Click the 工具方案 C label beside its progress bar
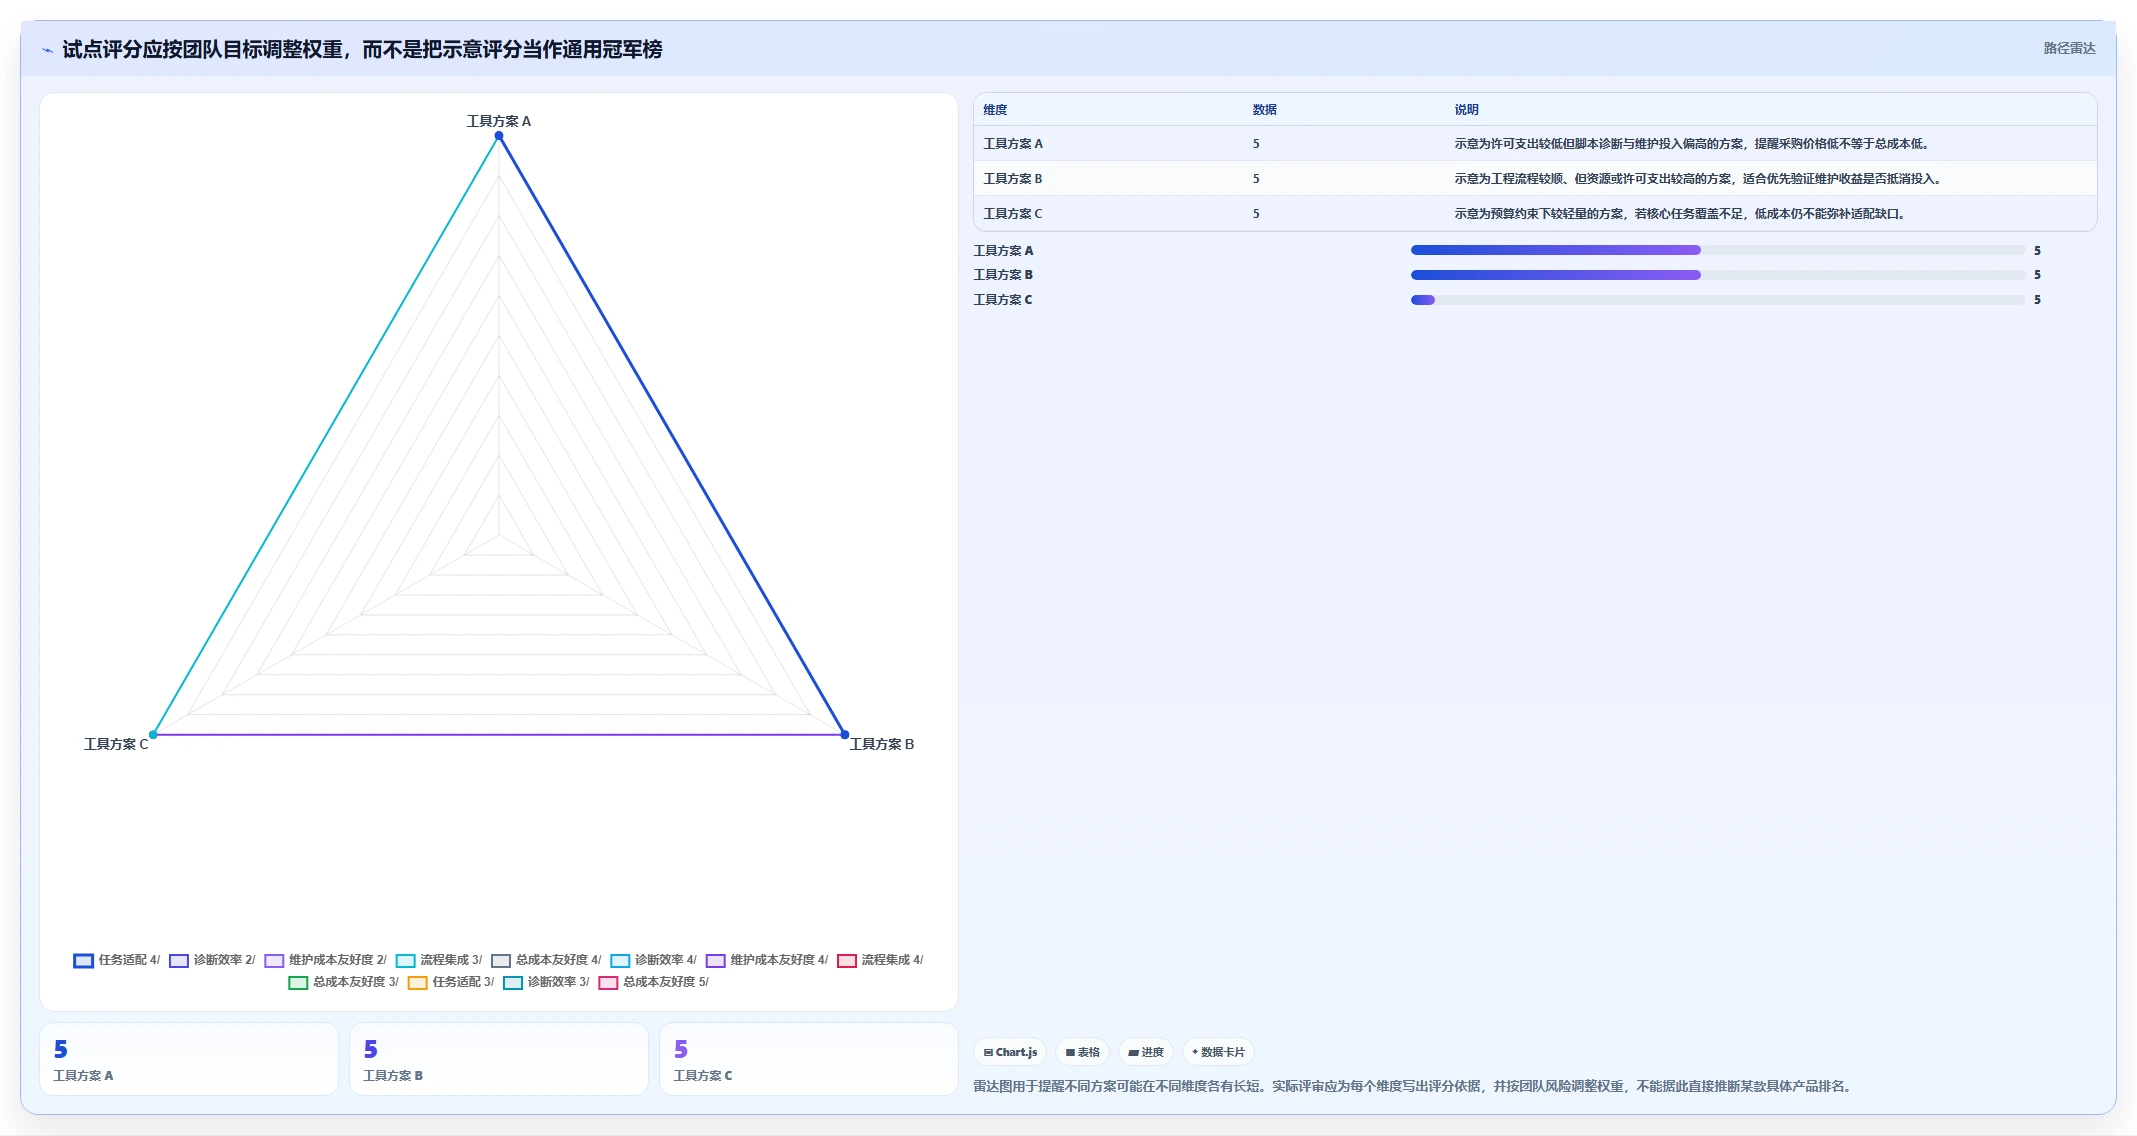The image size is (2137, 1136). click(x=1004, y=300)
